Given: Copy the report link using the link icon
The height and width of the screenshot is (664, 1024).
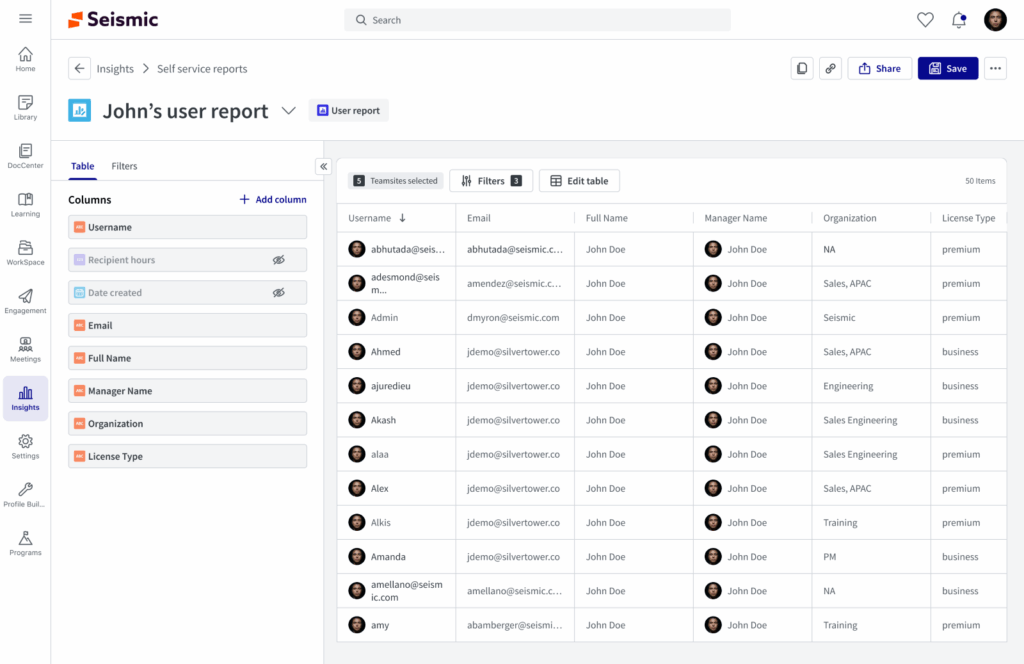Looking at the screenshot, I should coord(829,68).
